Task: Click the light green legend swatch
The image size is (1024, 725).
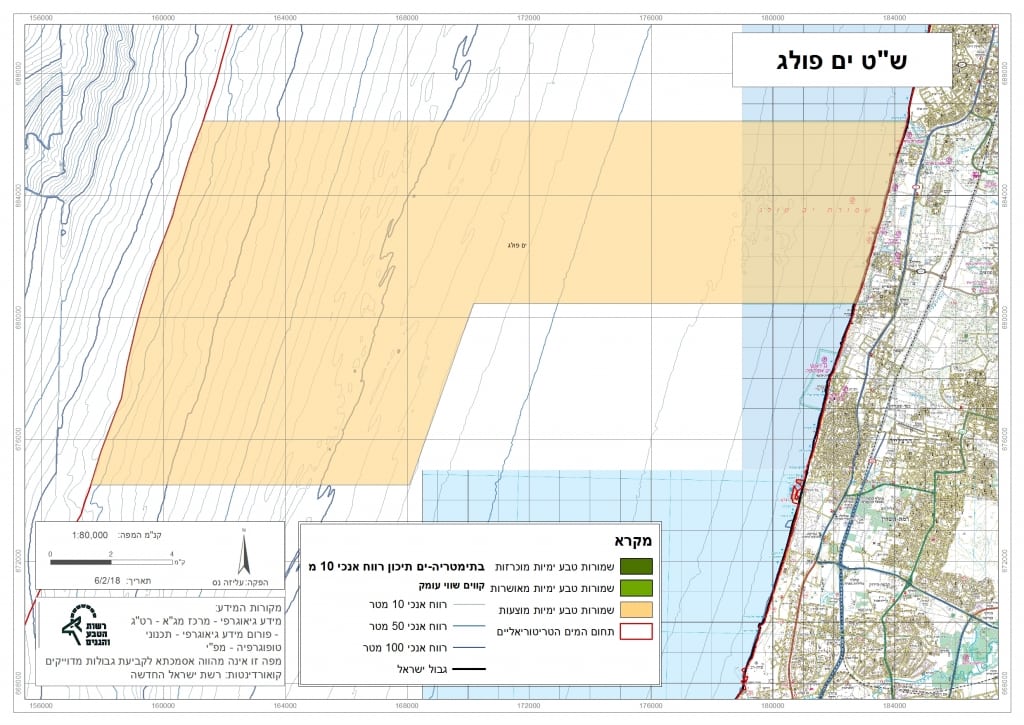Action: [x=636, y=587]
